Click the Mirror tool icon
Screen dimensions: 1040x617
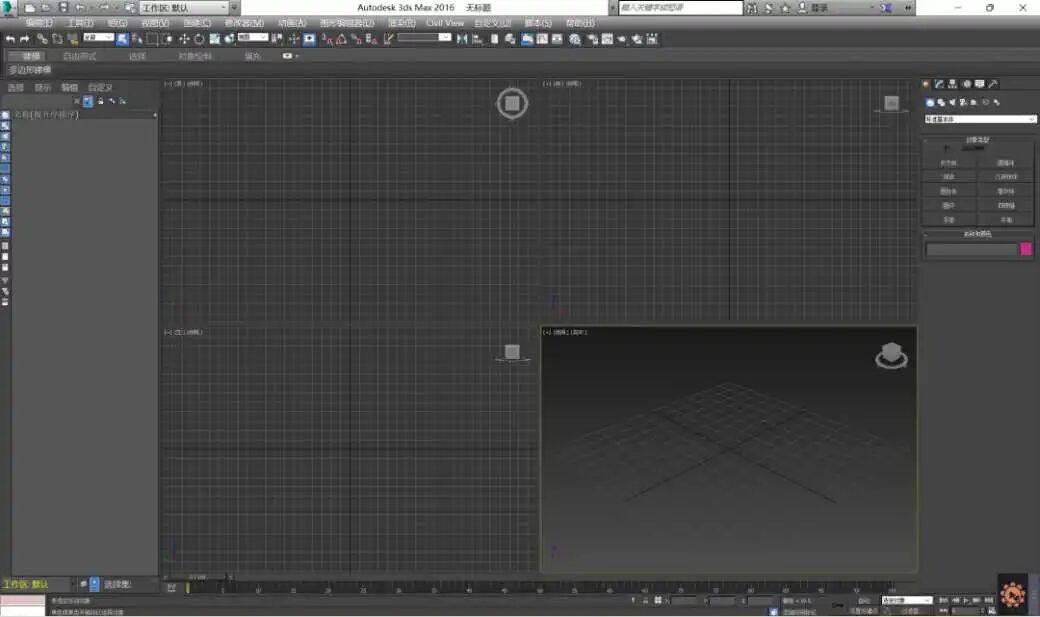click(461, 39)
